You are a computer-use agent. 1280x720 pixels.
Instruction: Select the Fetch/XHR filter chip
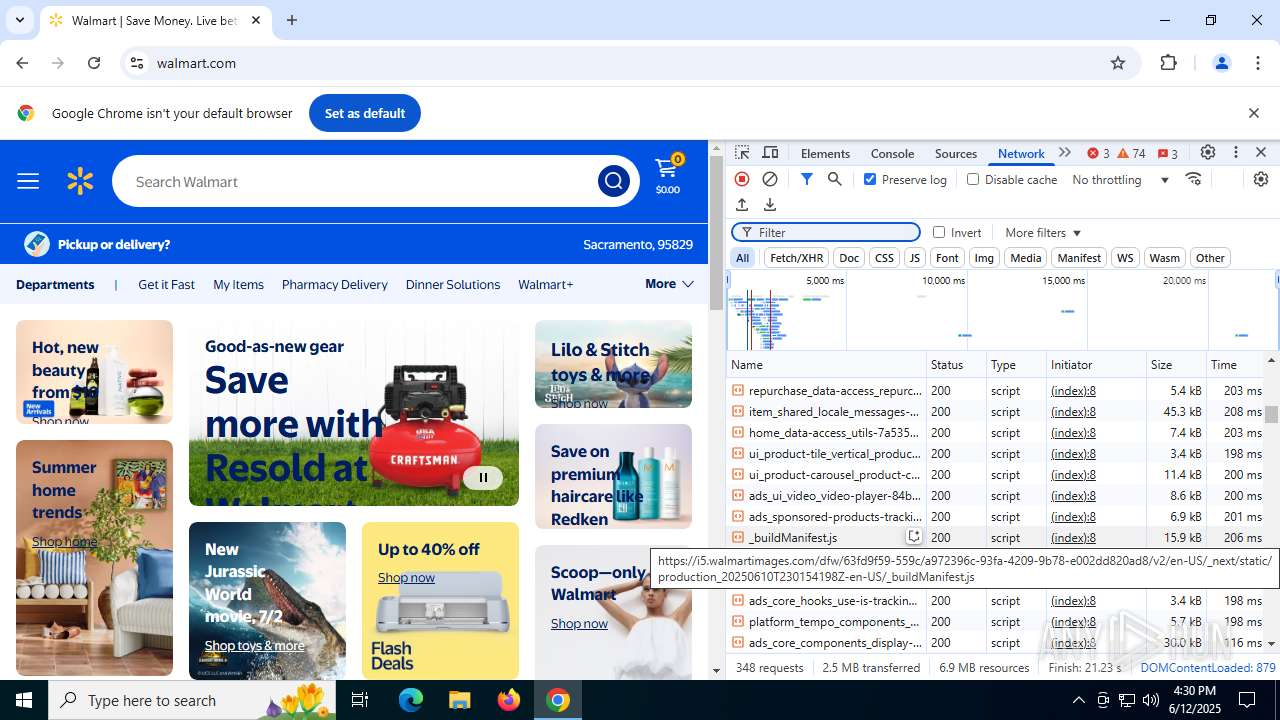tap(797, 258)
